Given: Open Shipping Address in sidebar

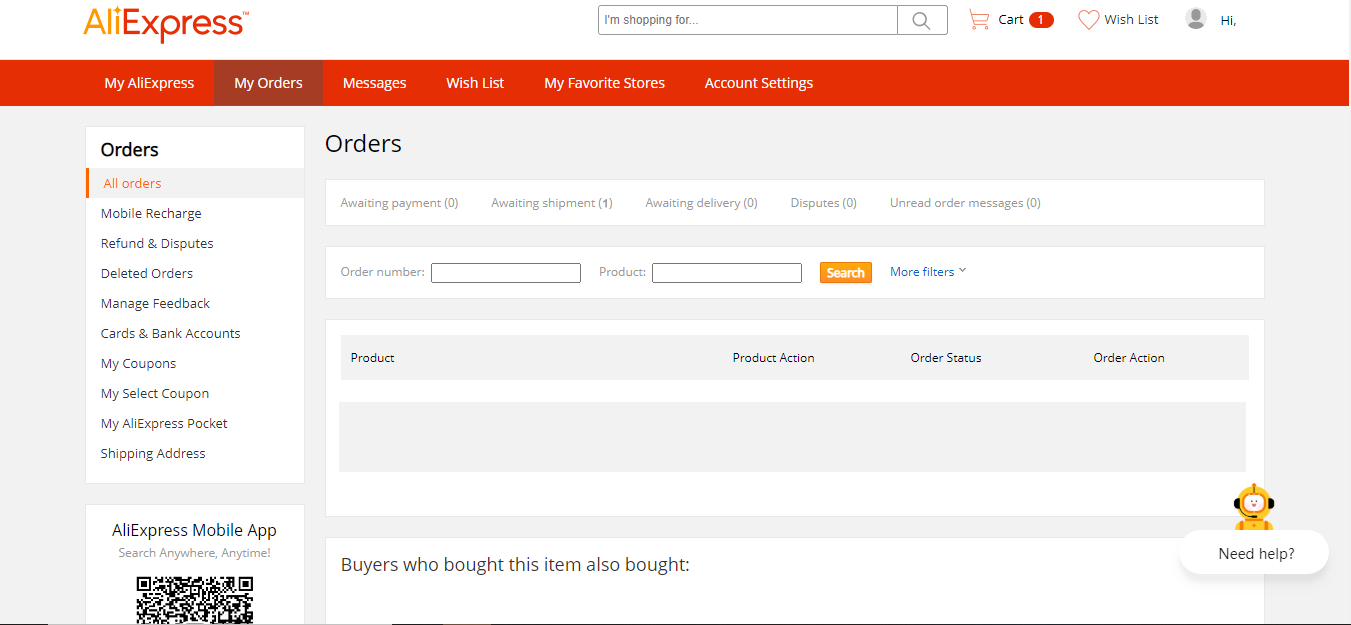Looking at the screenshot, I should click(153, 453).
